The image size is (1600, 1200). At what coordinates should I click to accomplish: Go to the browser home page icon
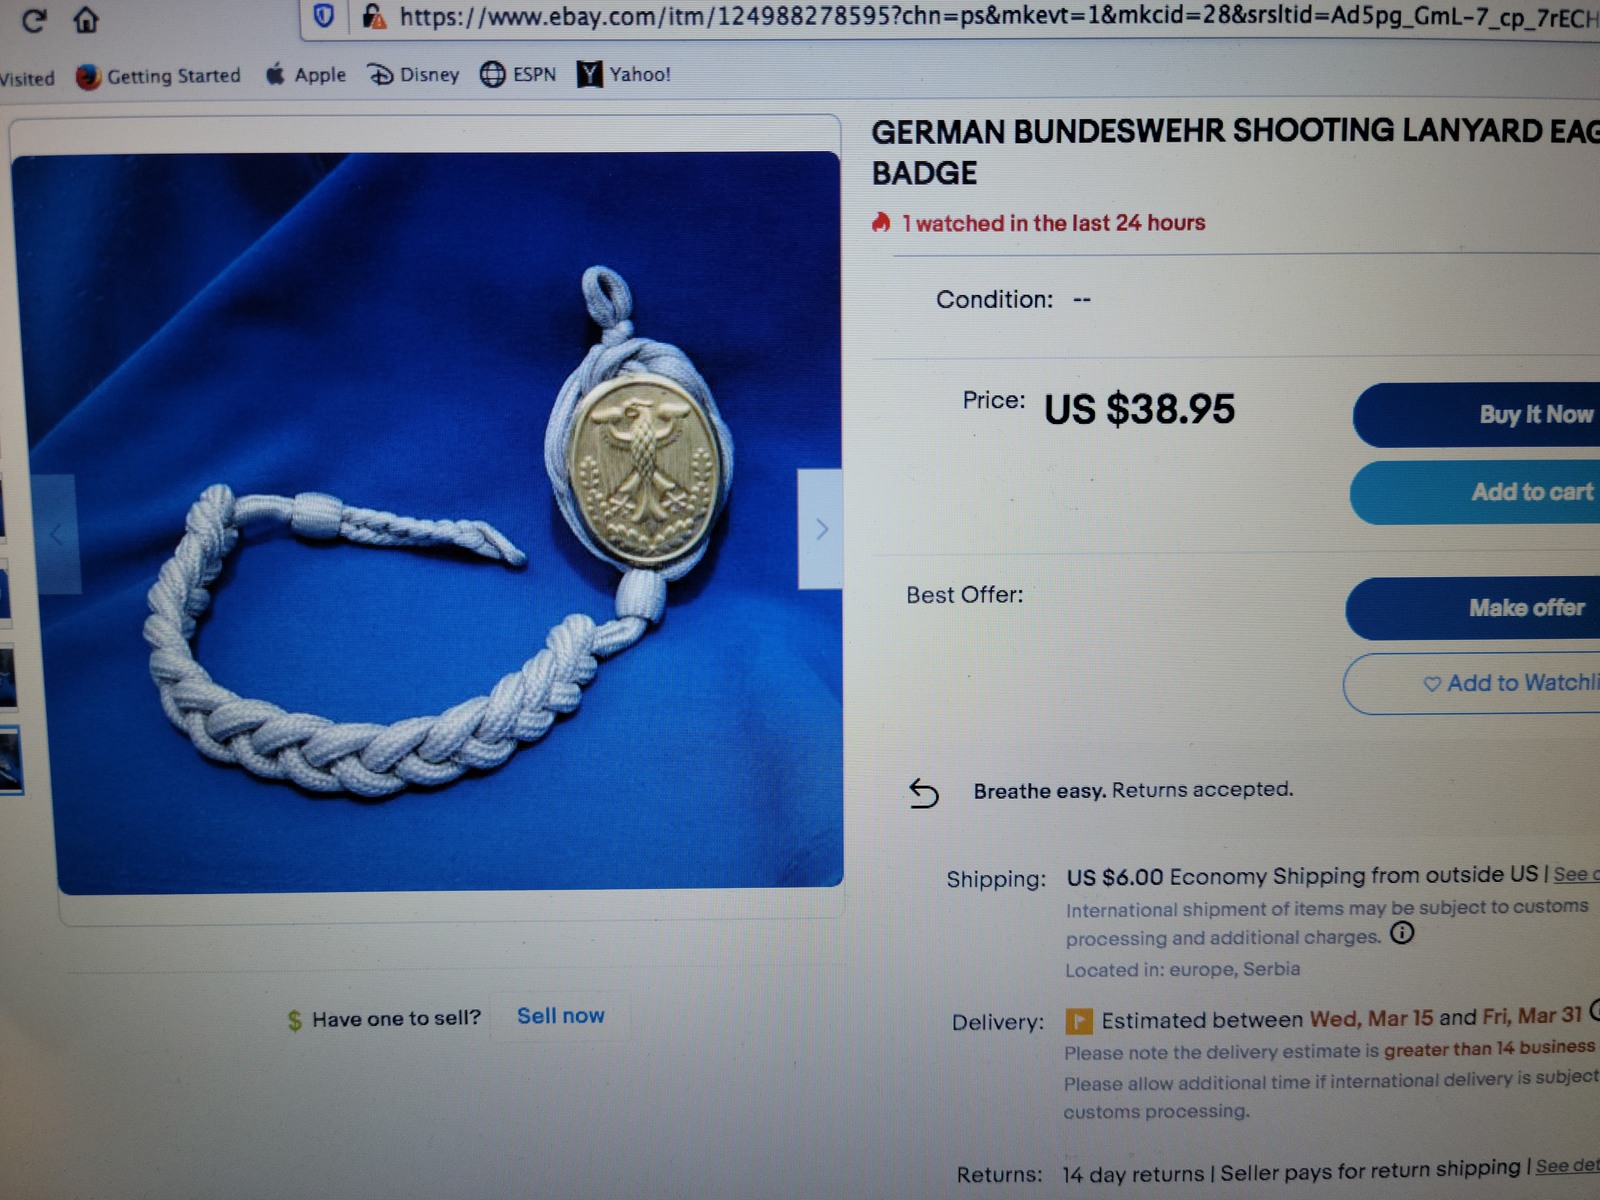[x=86, y=19]
